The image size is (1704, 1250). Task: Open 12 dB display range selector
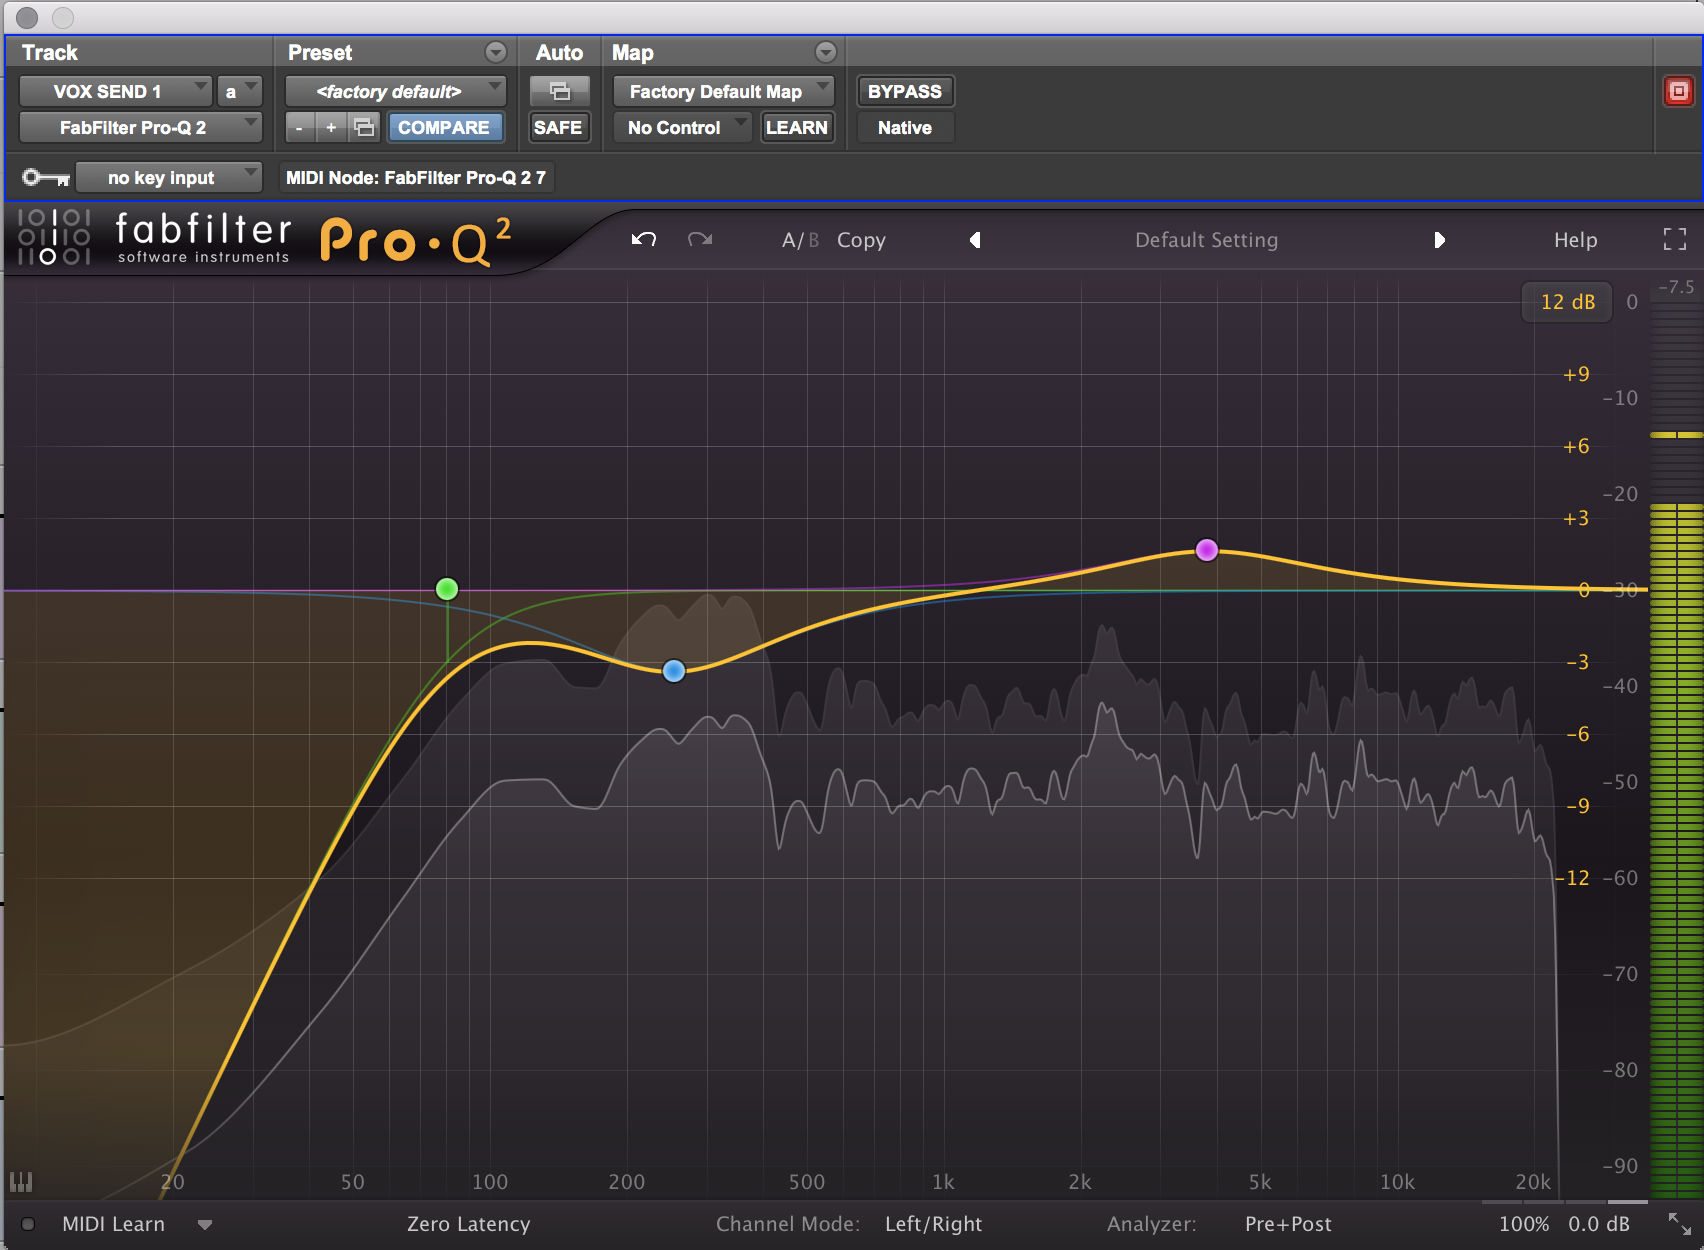point(1567,302)
